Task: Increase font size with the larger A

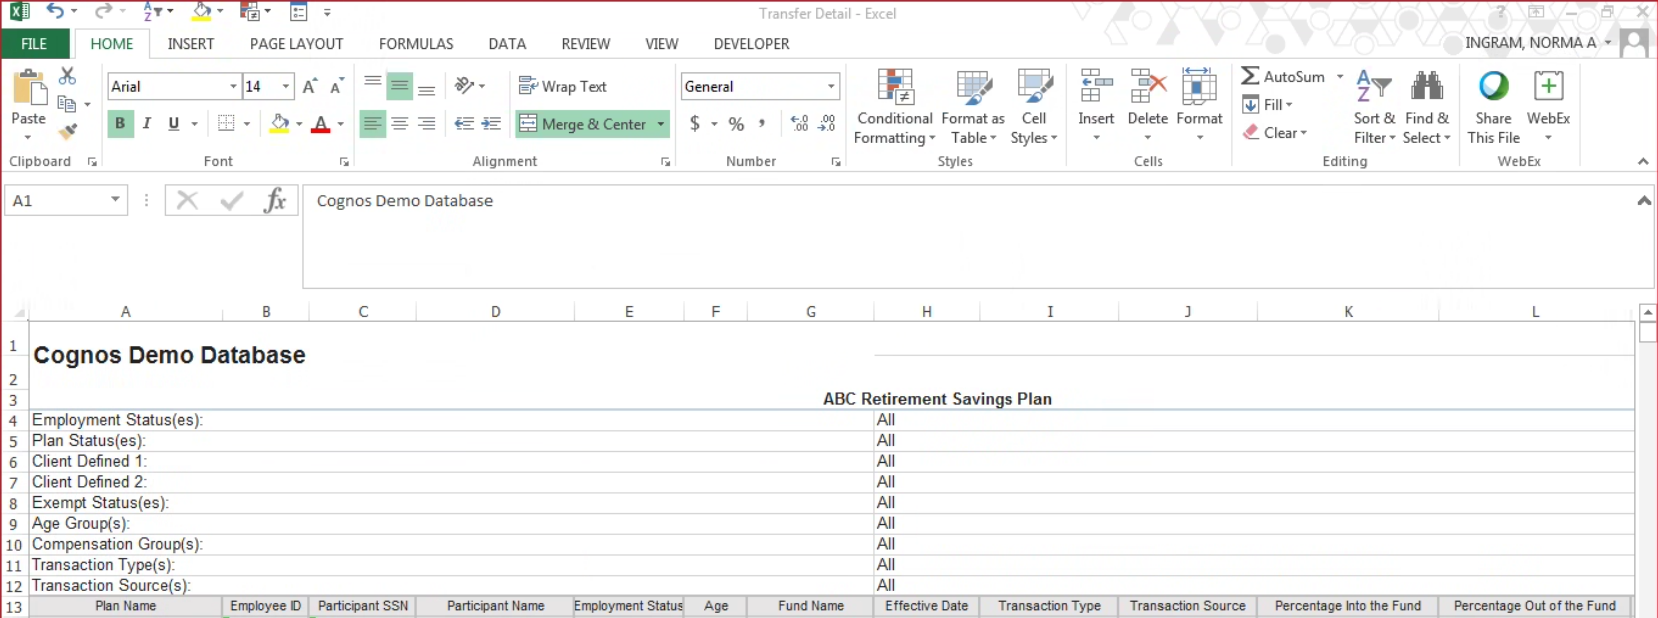Action: (310, 86)
